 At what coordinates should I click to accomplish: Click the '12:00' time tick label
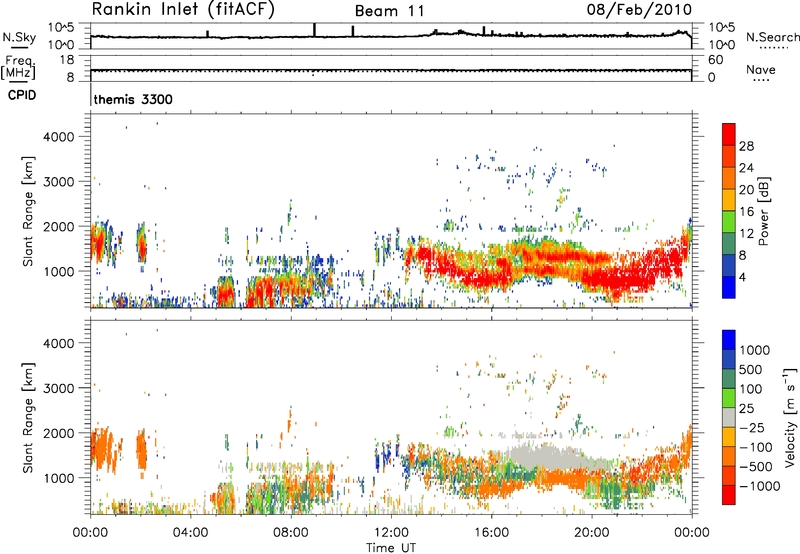pyautogui.click(x=391, y=533)
